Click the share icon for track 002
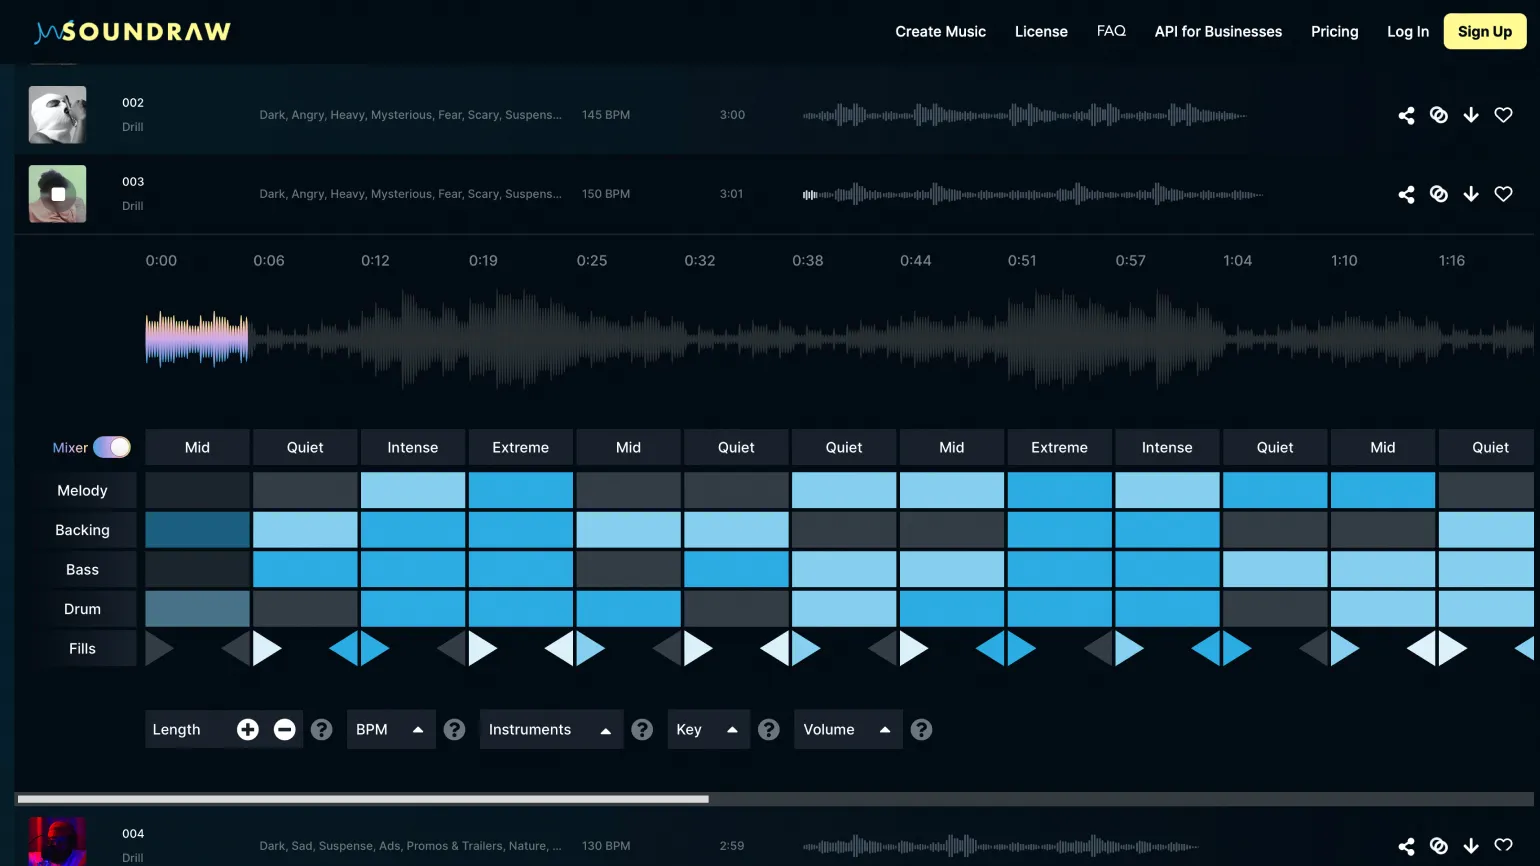The image size is (1540, 866). (1406, 115)
